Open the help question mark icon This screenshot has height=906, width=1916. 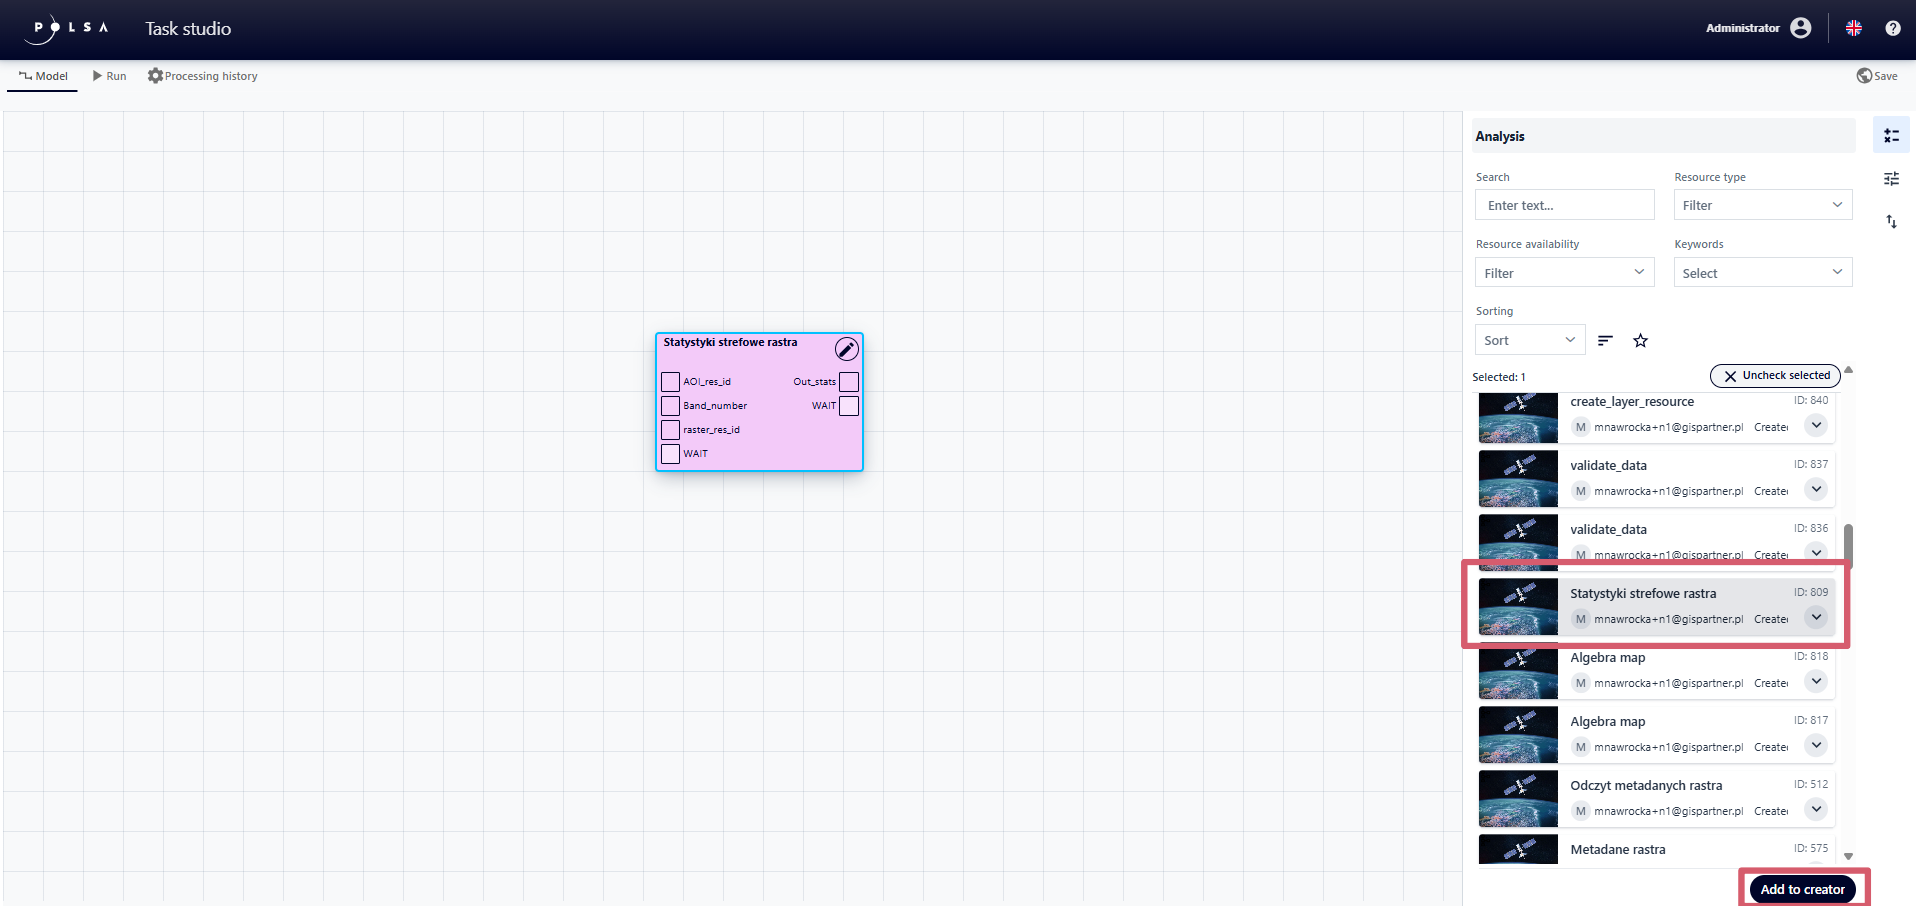coord(1892,28)
